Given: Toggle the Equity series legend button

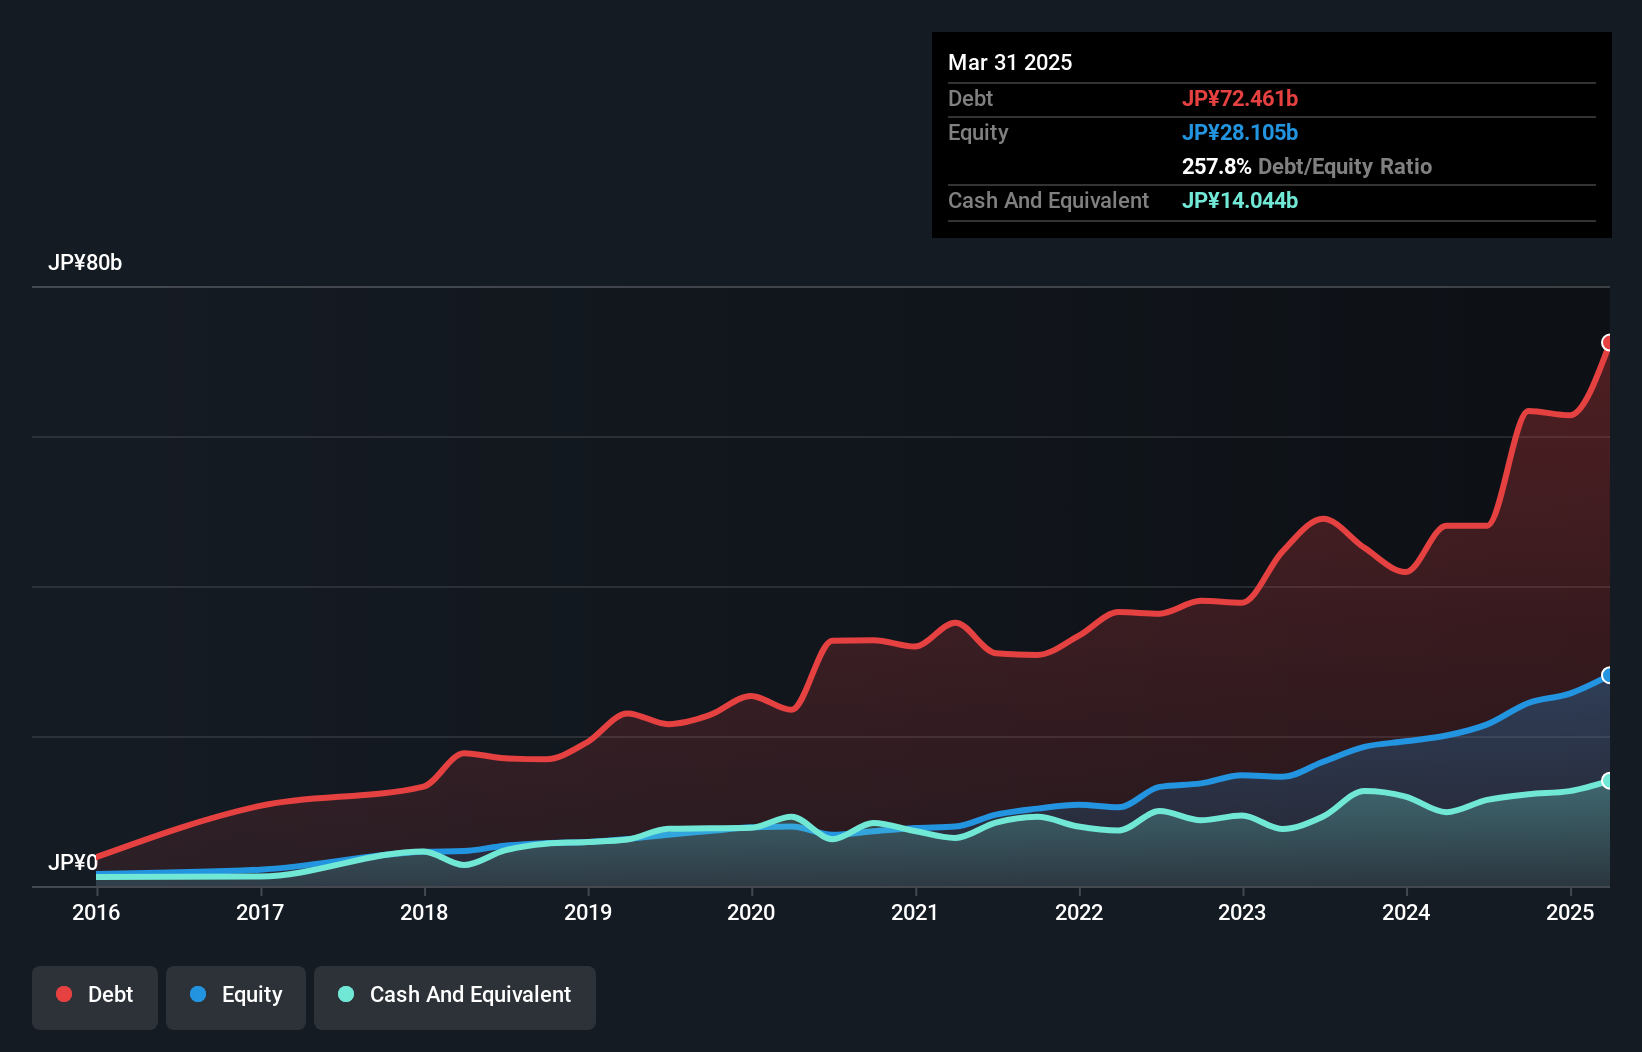Looking at the screenshot, I should [236, 997].
